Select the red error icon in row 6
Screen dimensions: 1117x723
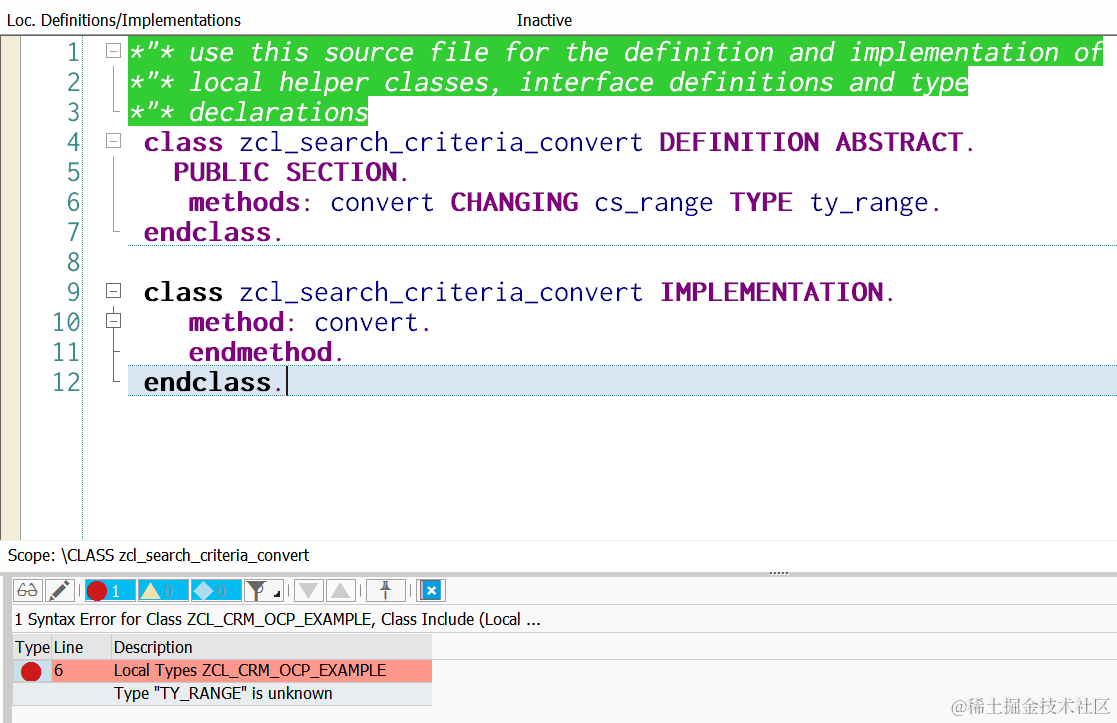point(31,671)
